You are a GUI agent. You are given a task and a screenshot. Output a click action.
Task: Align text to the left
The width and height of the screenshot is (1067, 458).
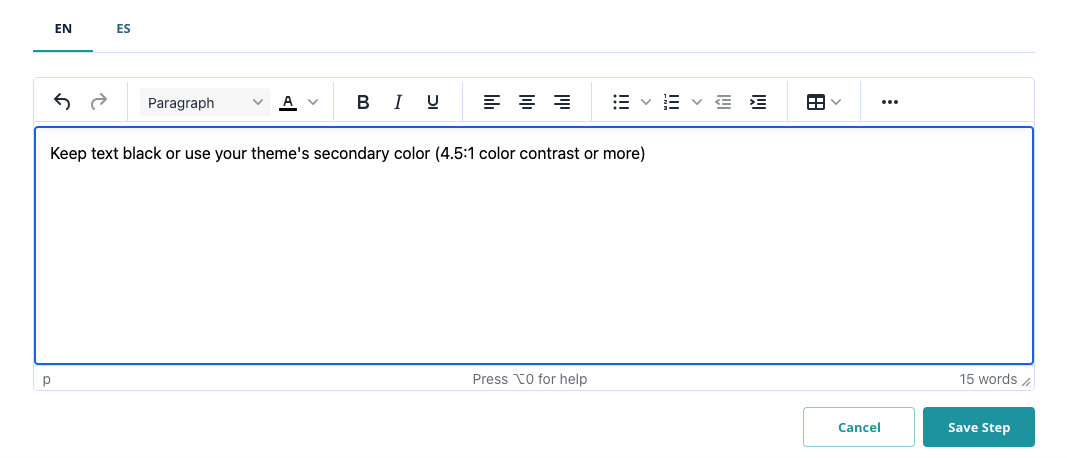tap(491, 102)
